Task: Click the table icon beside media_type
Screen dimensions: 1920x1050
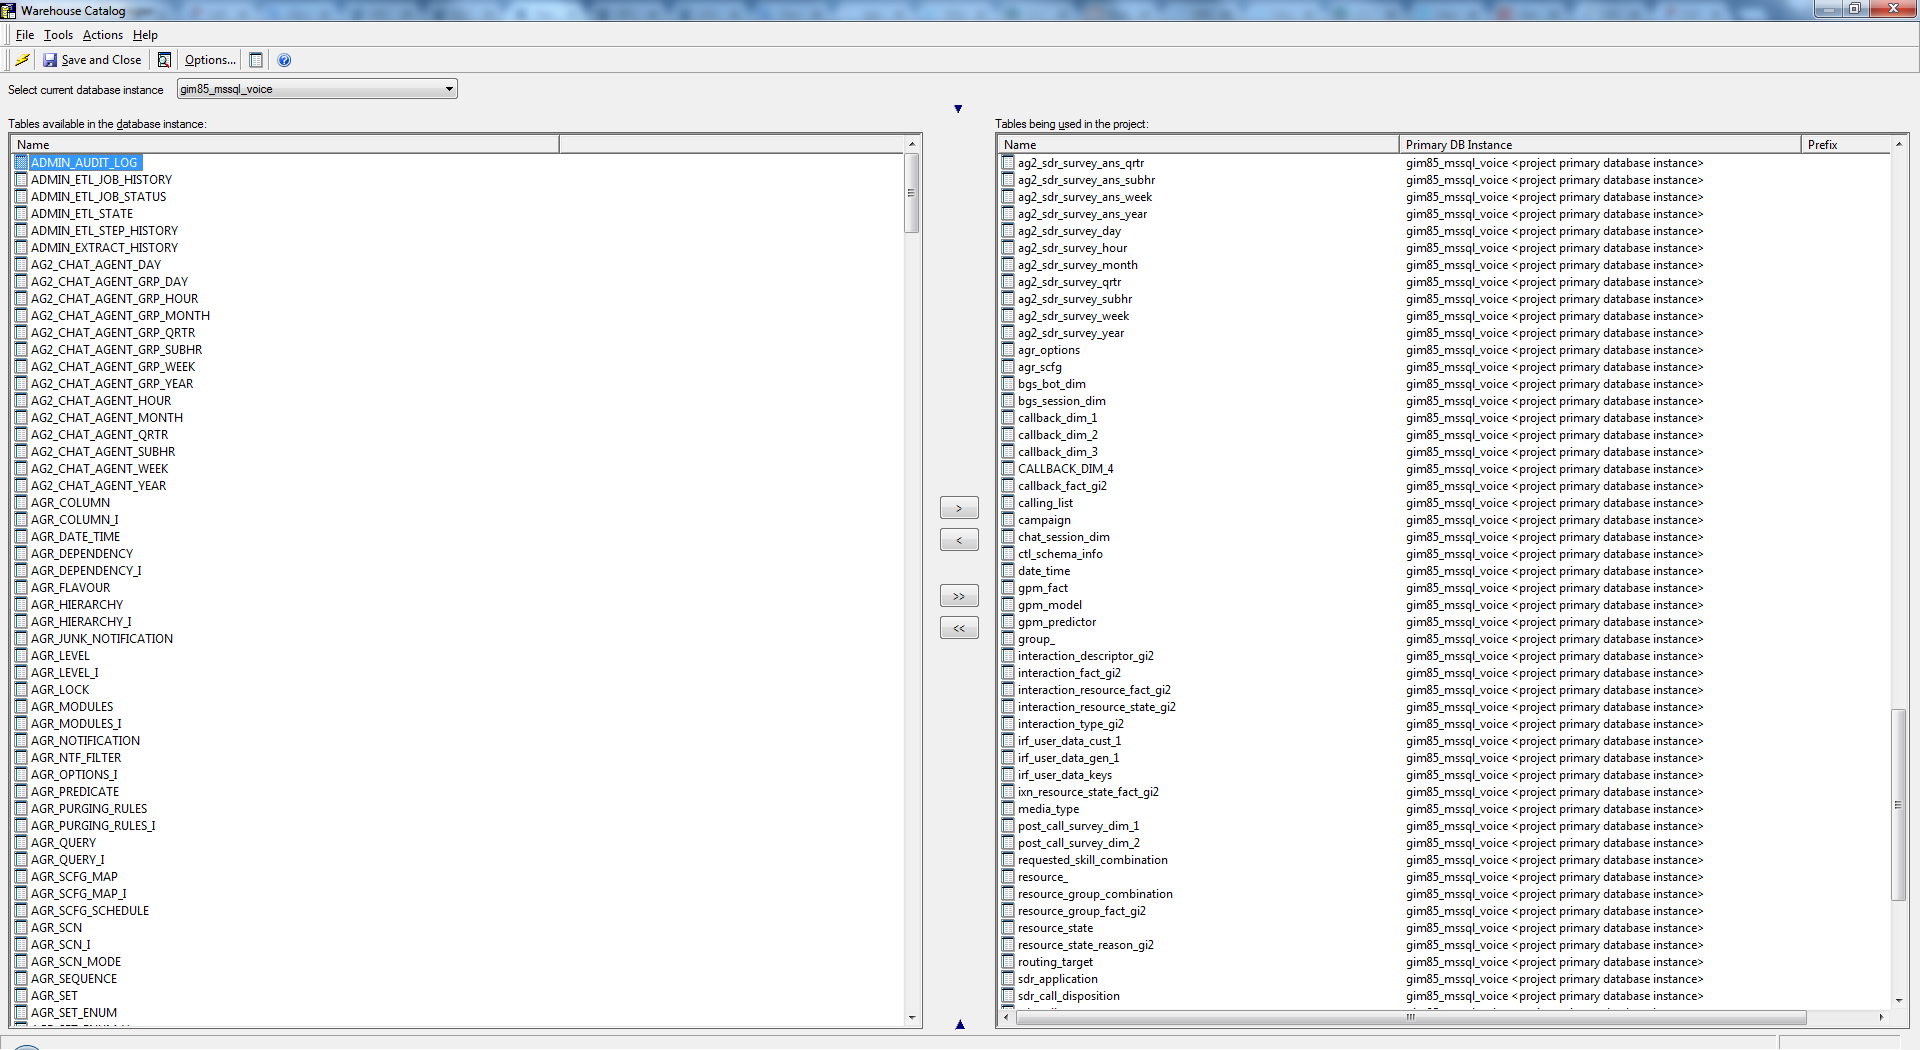Action: tap(1008, 809)
